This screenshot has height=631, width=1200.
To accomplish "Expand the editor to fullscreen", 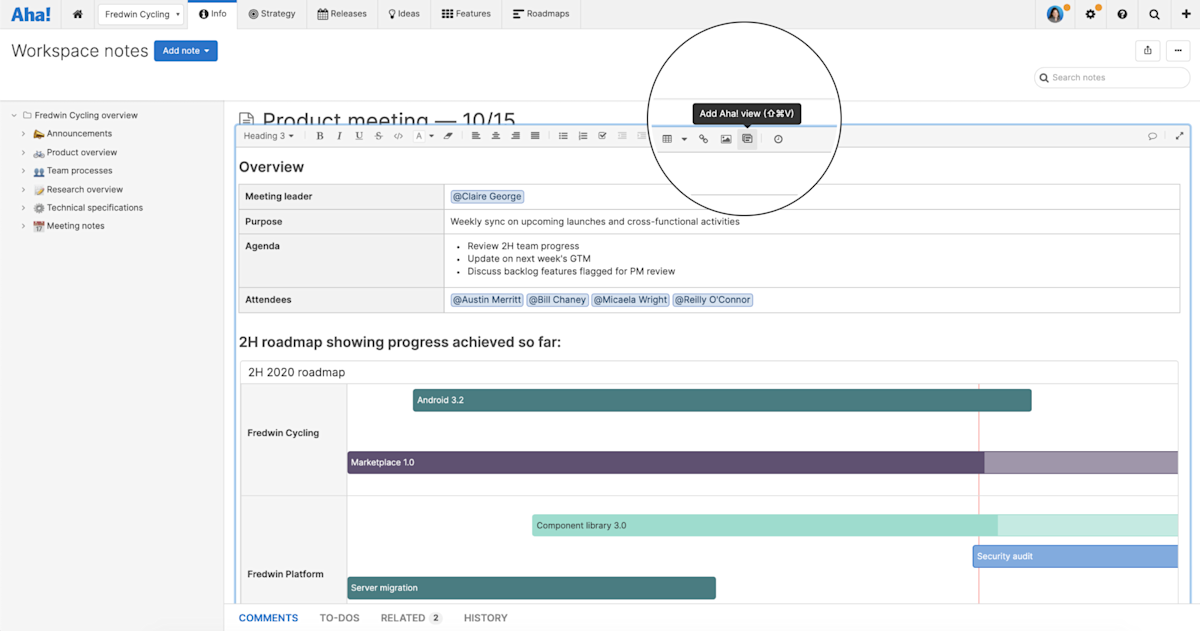I will pyautogui.click(x=1180, y=136).
